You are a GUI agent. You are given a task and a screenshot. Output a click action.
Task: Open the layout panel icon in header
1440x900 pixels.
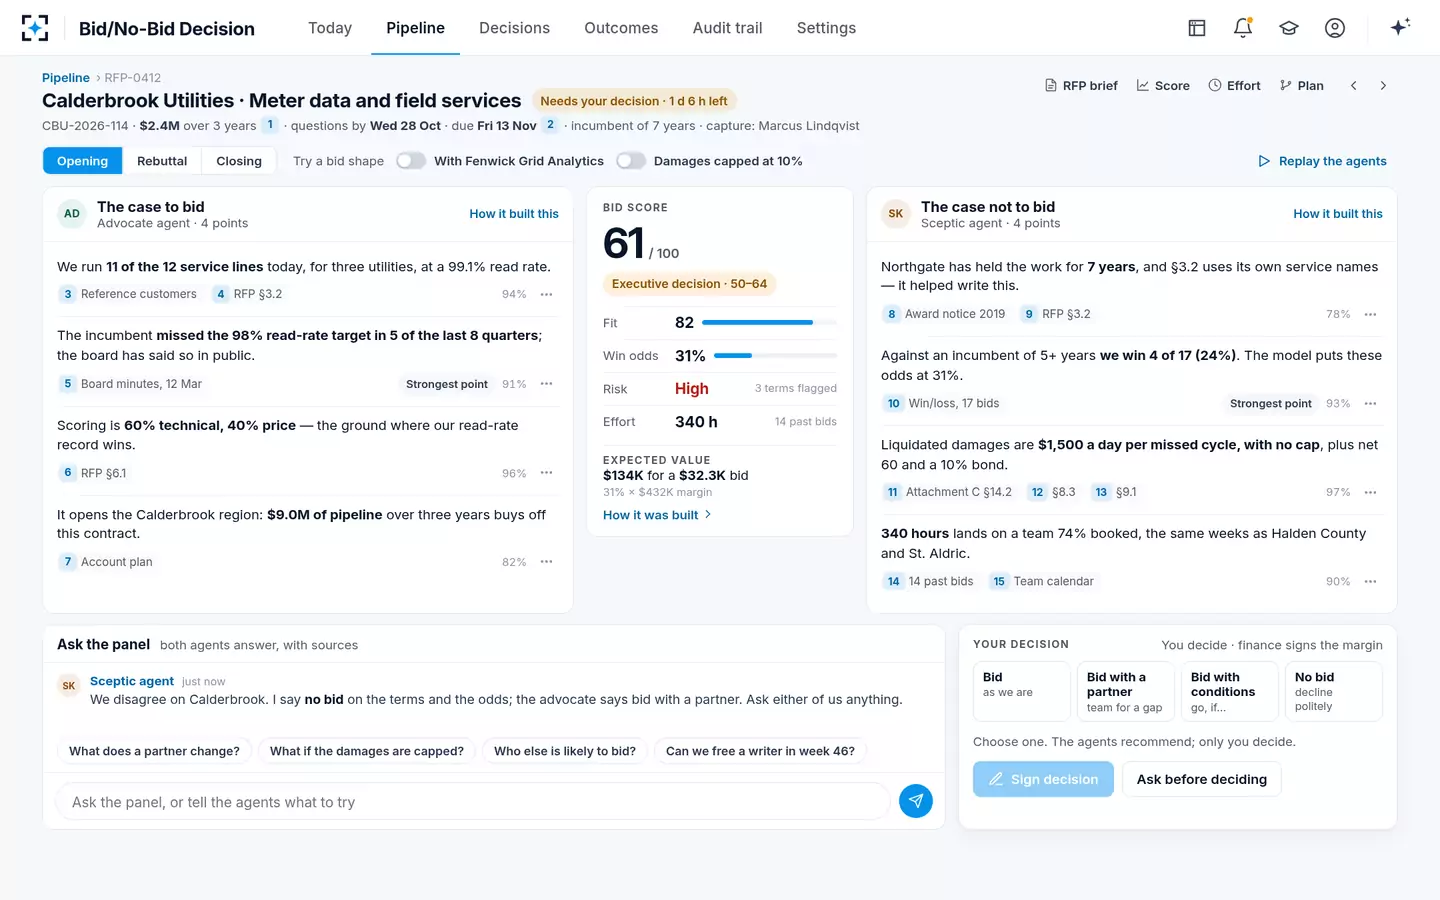pos(1197,28)
